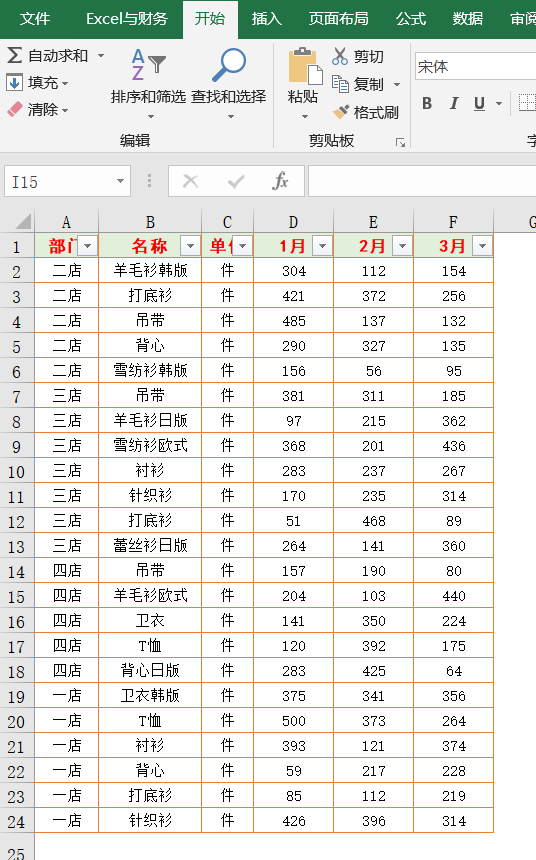
Task: Open the 3月 column filter dropdown
Action: point(482,246)
